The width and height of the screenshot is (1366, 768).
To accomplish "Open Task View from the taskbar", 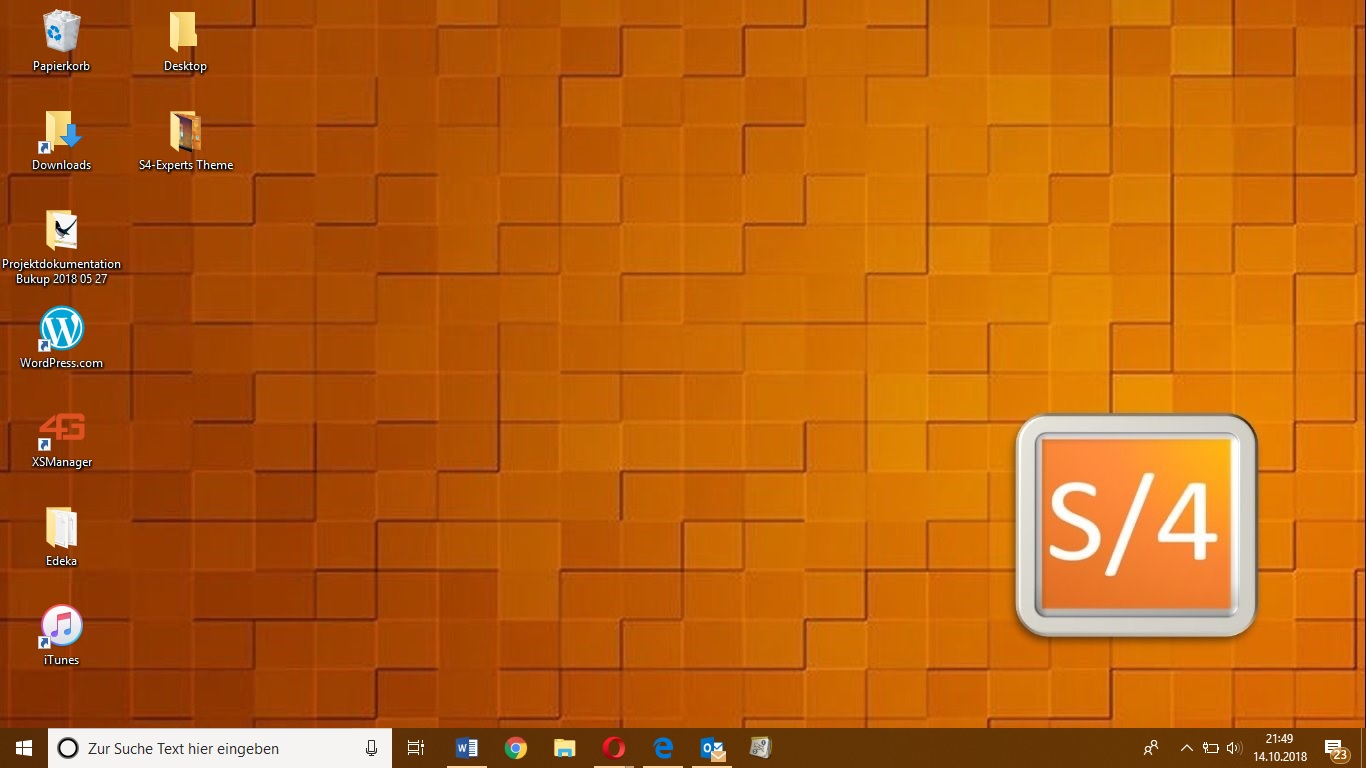I will point(416,748).
